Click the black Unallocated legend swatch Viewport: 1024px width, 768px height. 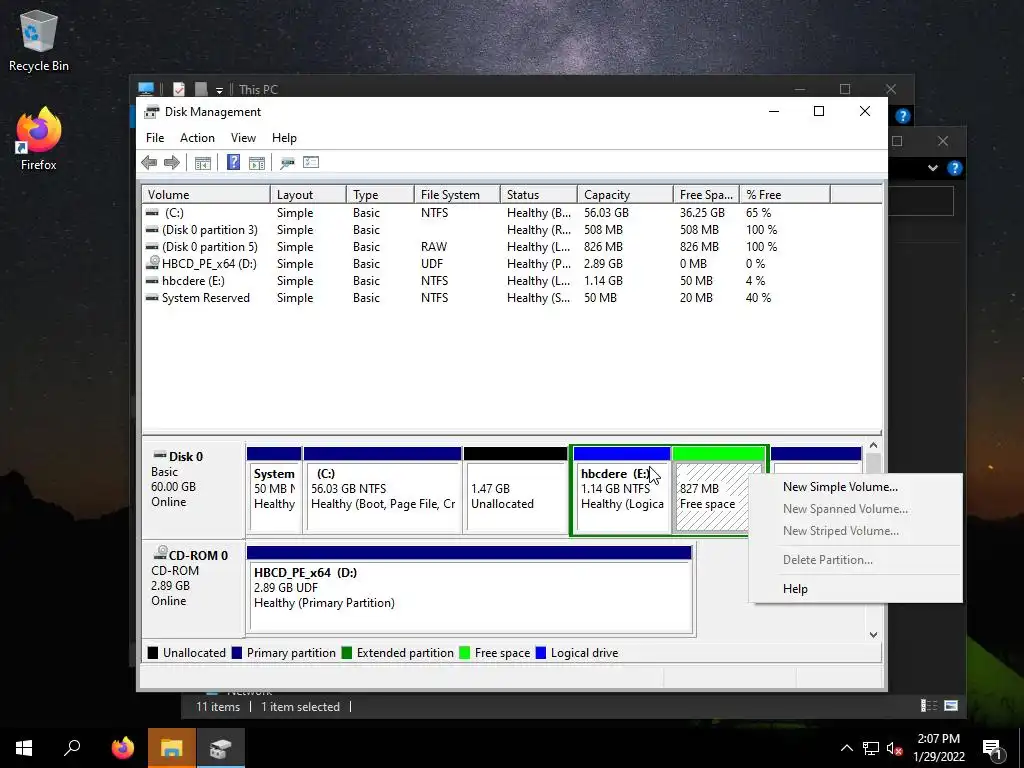(153, 652)
